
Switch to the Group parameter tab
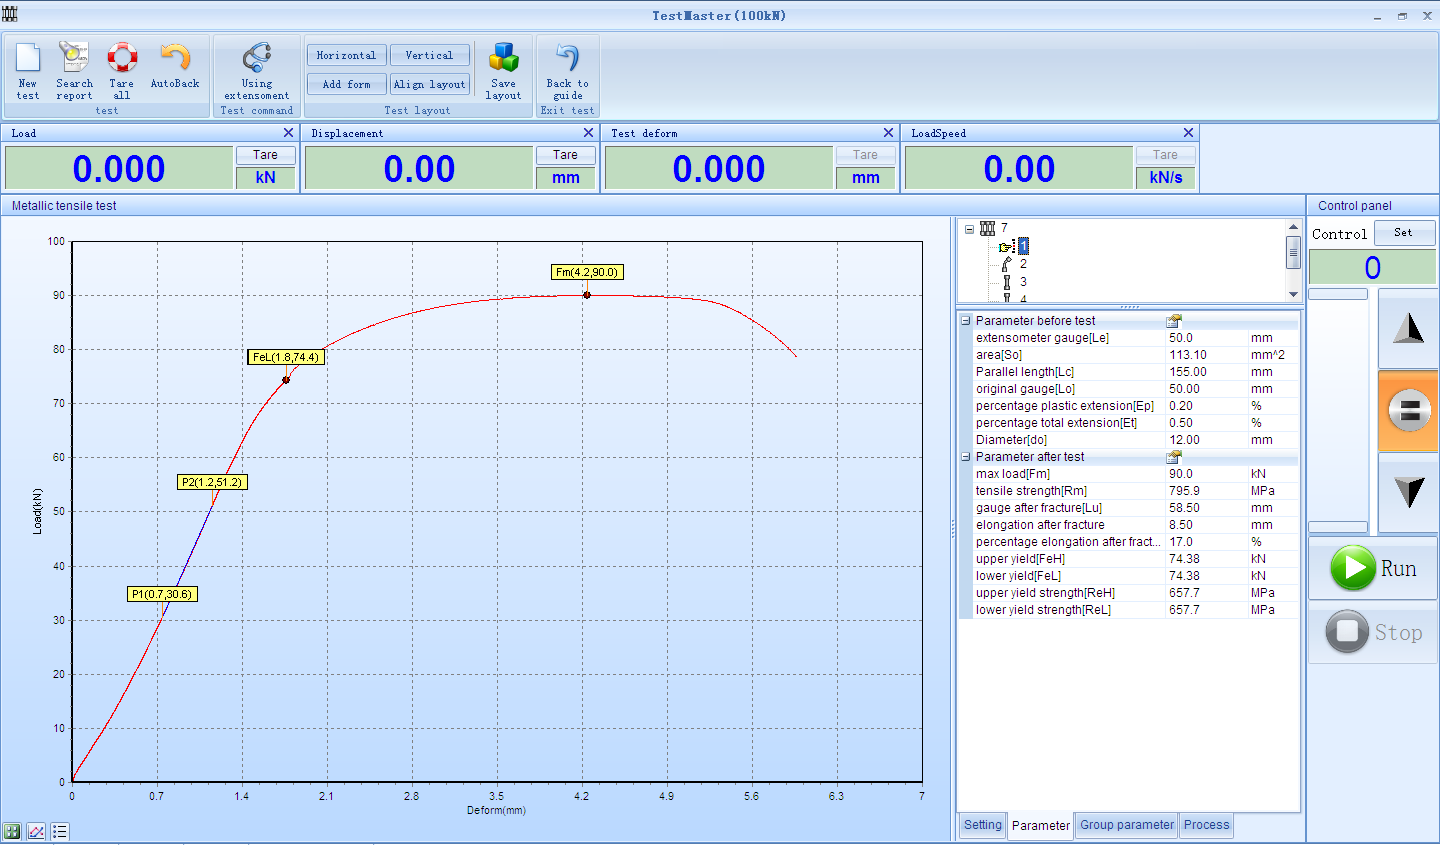pos(1126,825)
